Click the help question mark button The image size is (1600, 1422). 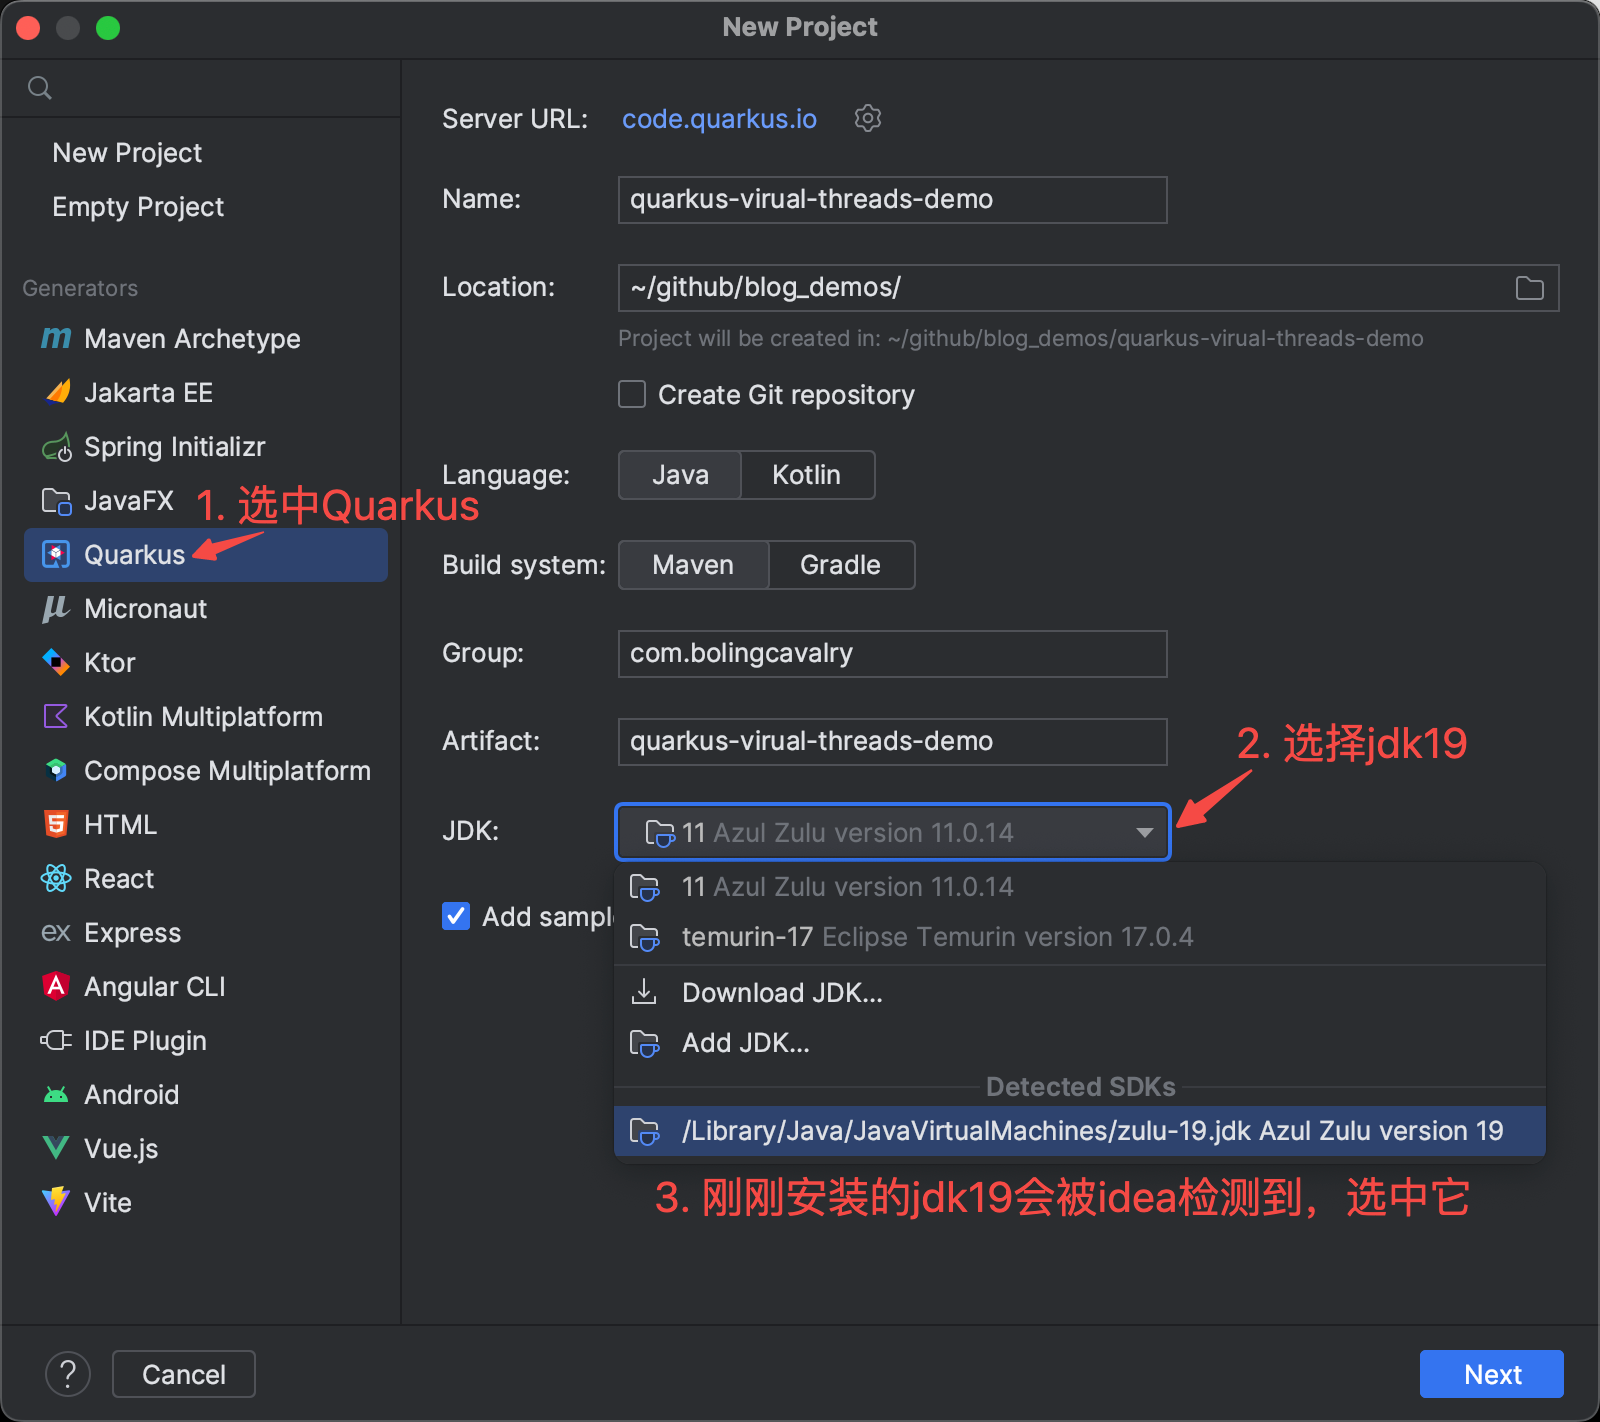68,1374
